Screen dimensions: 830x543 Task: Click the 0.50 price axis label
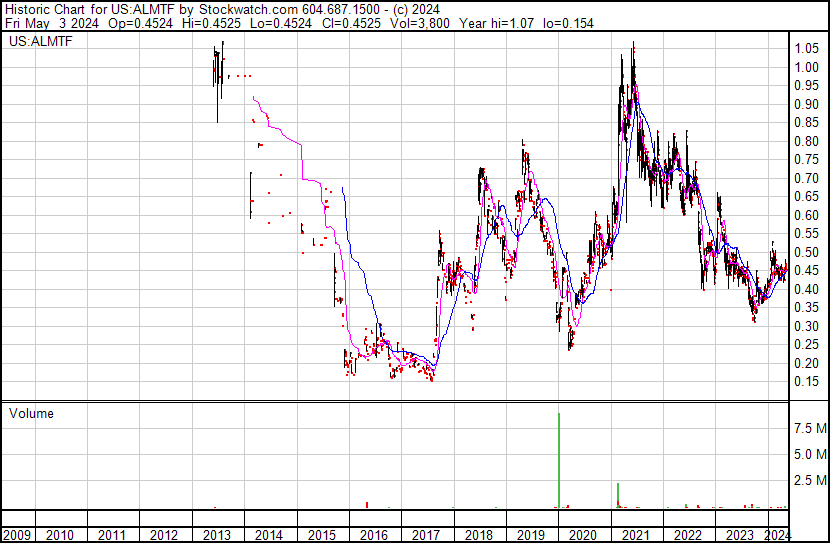tap(806, 252)
